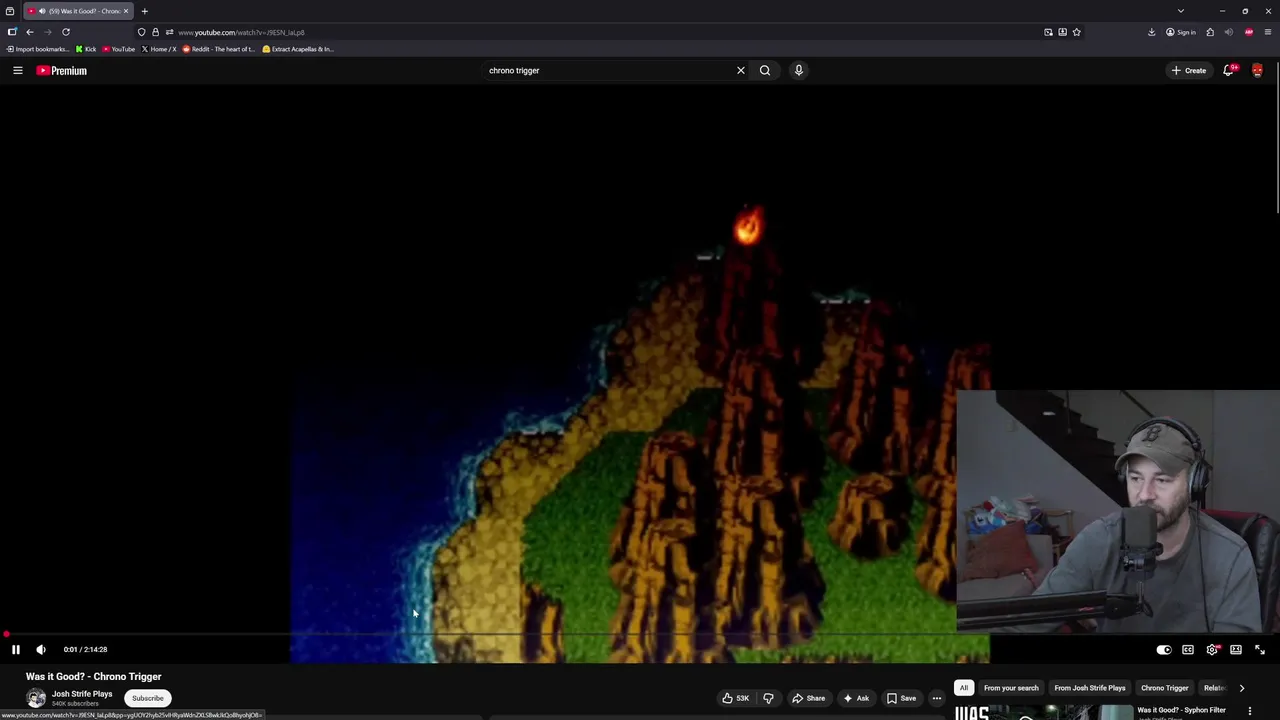Image resolution: width=1280 pixels, height=720 pixels.
Task: Mute the tab via its speaker icon
Action: [42, 11]
